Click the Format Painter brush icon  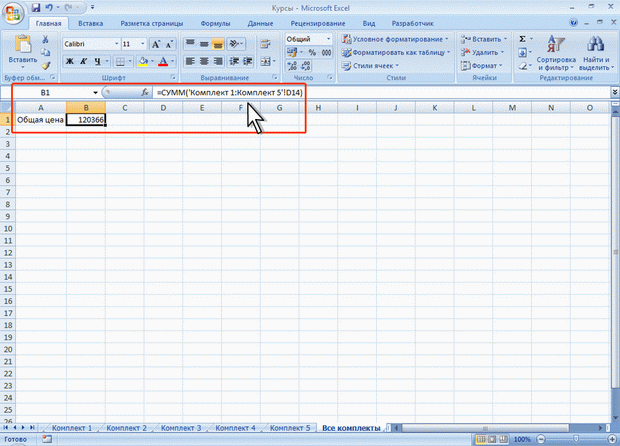pyautogui.click(x=47, y=65)
